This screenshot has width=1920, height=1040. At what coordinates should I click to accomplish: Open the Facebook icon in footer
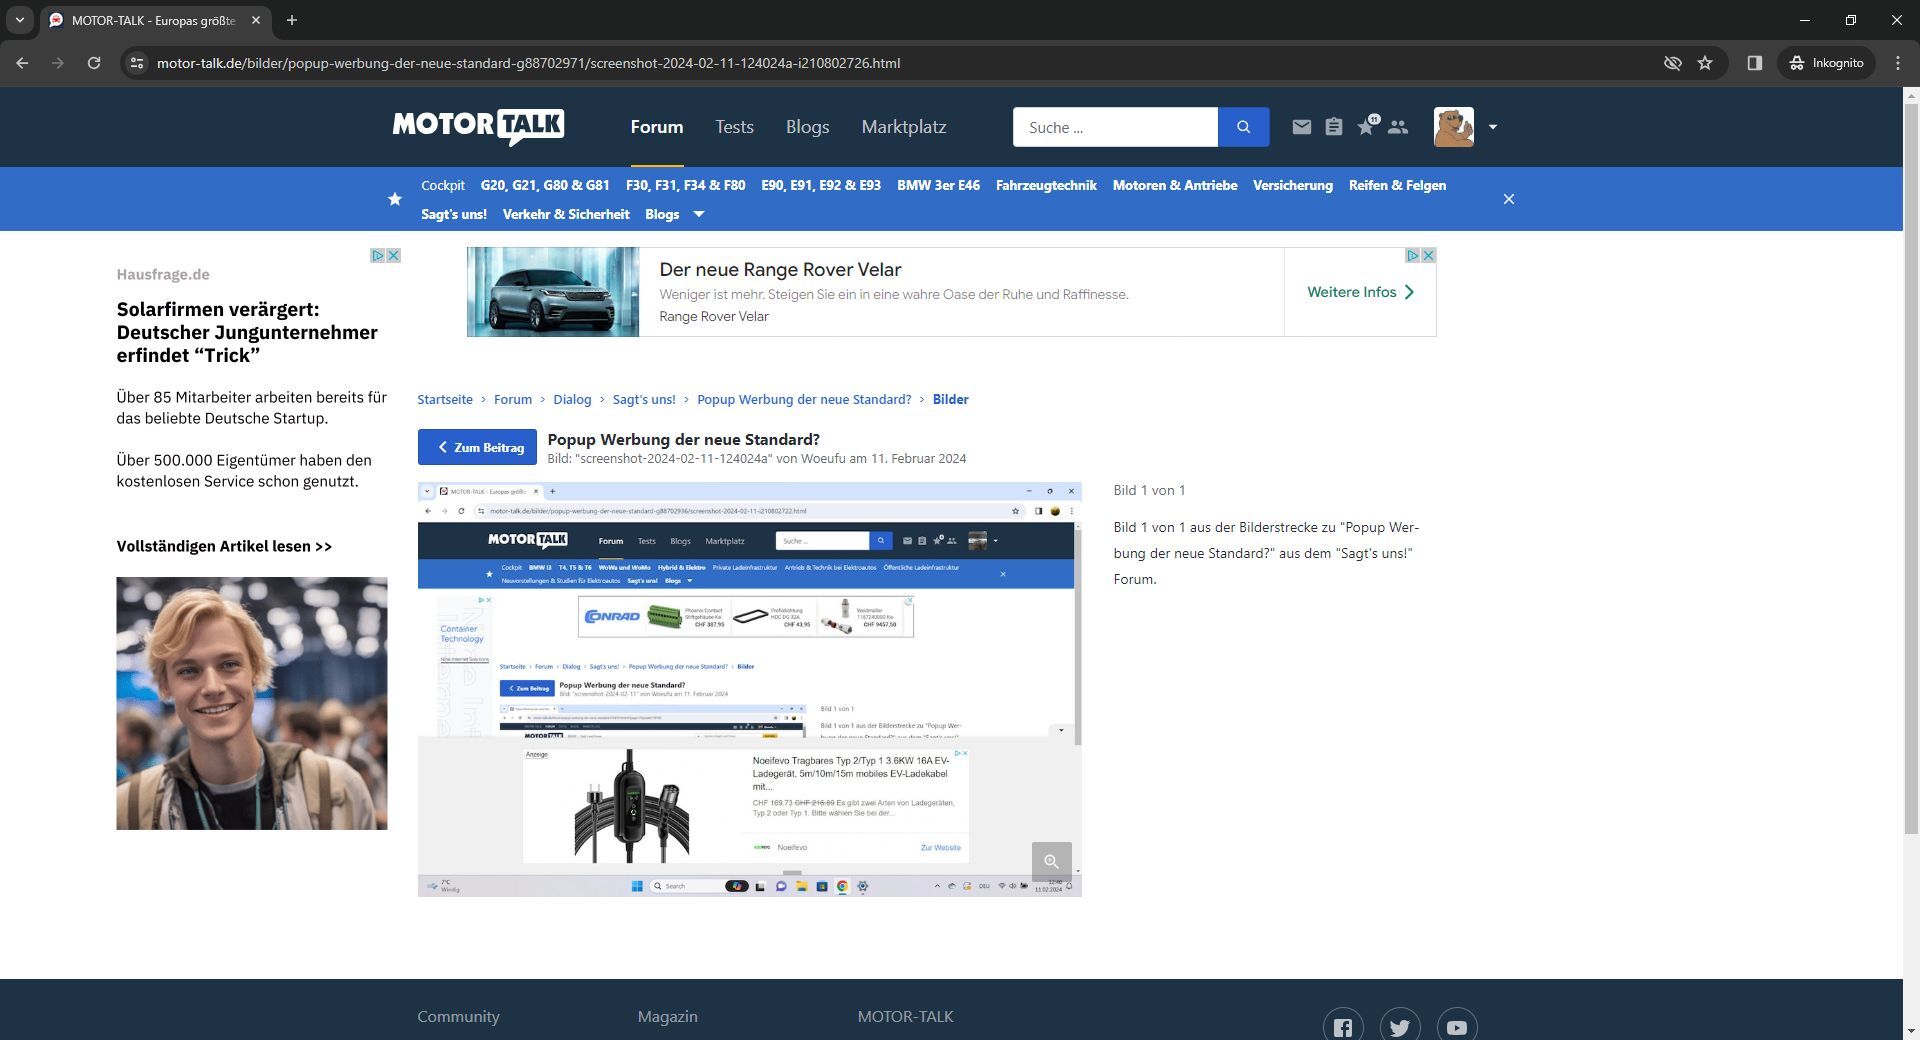coord(1343,1027)
